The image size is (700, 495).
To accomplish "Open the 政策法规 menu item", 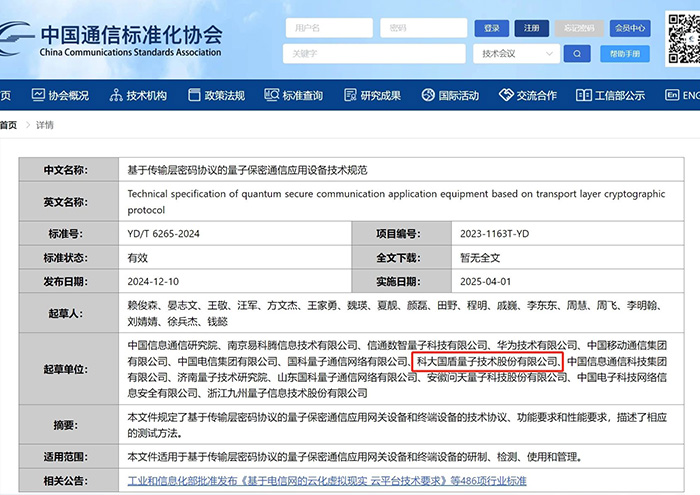I will pyautogui.click(x=216, y=95).
